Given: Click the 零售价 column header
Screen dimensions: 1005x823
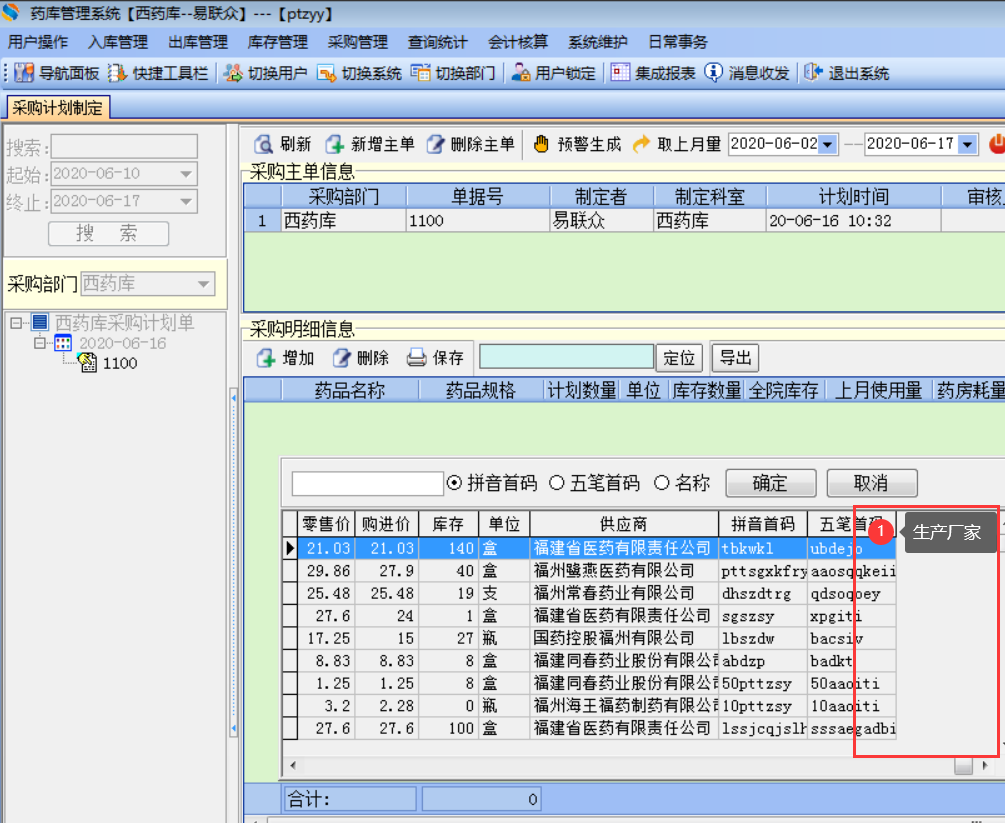Looking at the screenshot, I should pyautogui.click(x=326, y=524).
